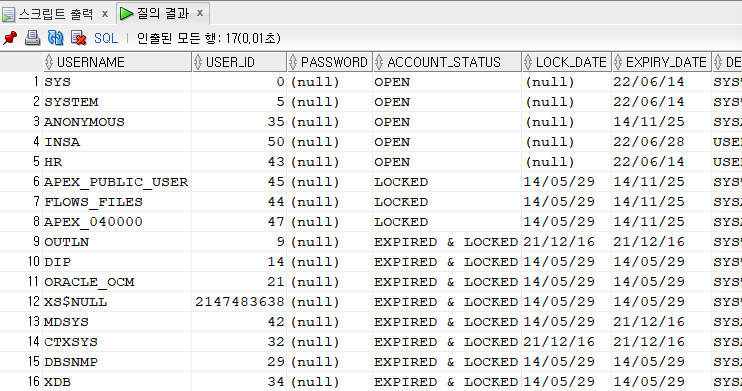The image size is (742, 391).
Task: Select the XDB username cell
Action: 117,382
